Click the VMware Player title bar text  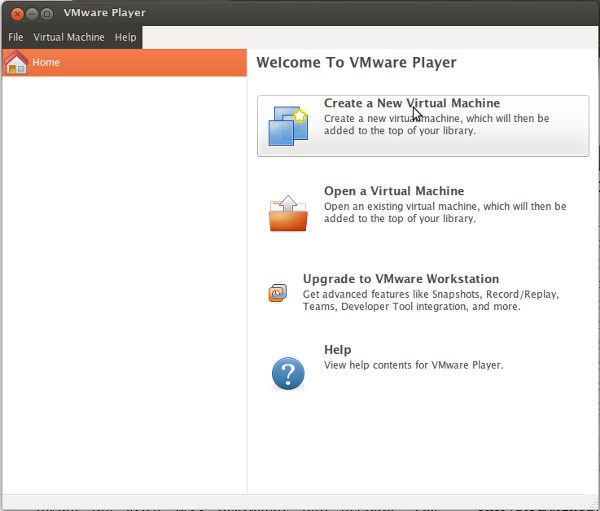104,13
